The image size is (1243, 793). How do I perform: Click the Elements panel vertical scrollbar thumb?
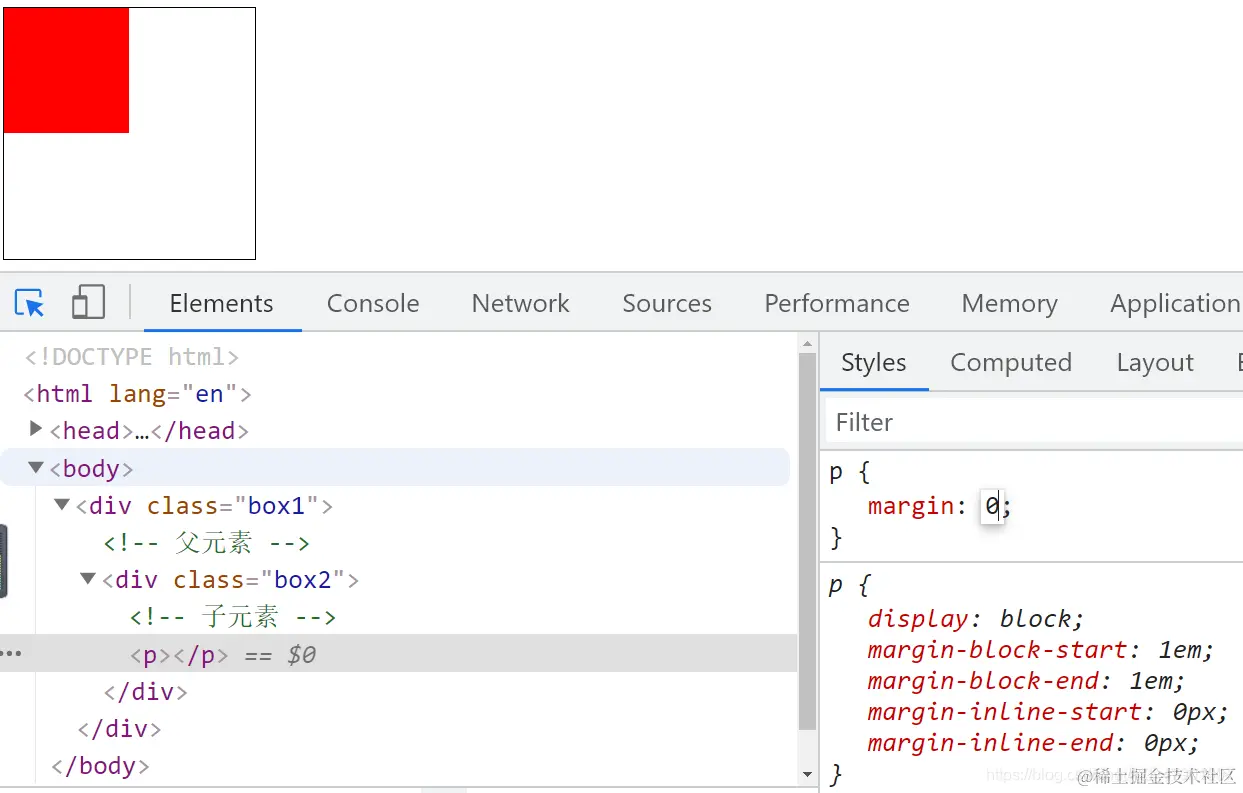(808, 541)
